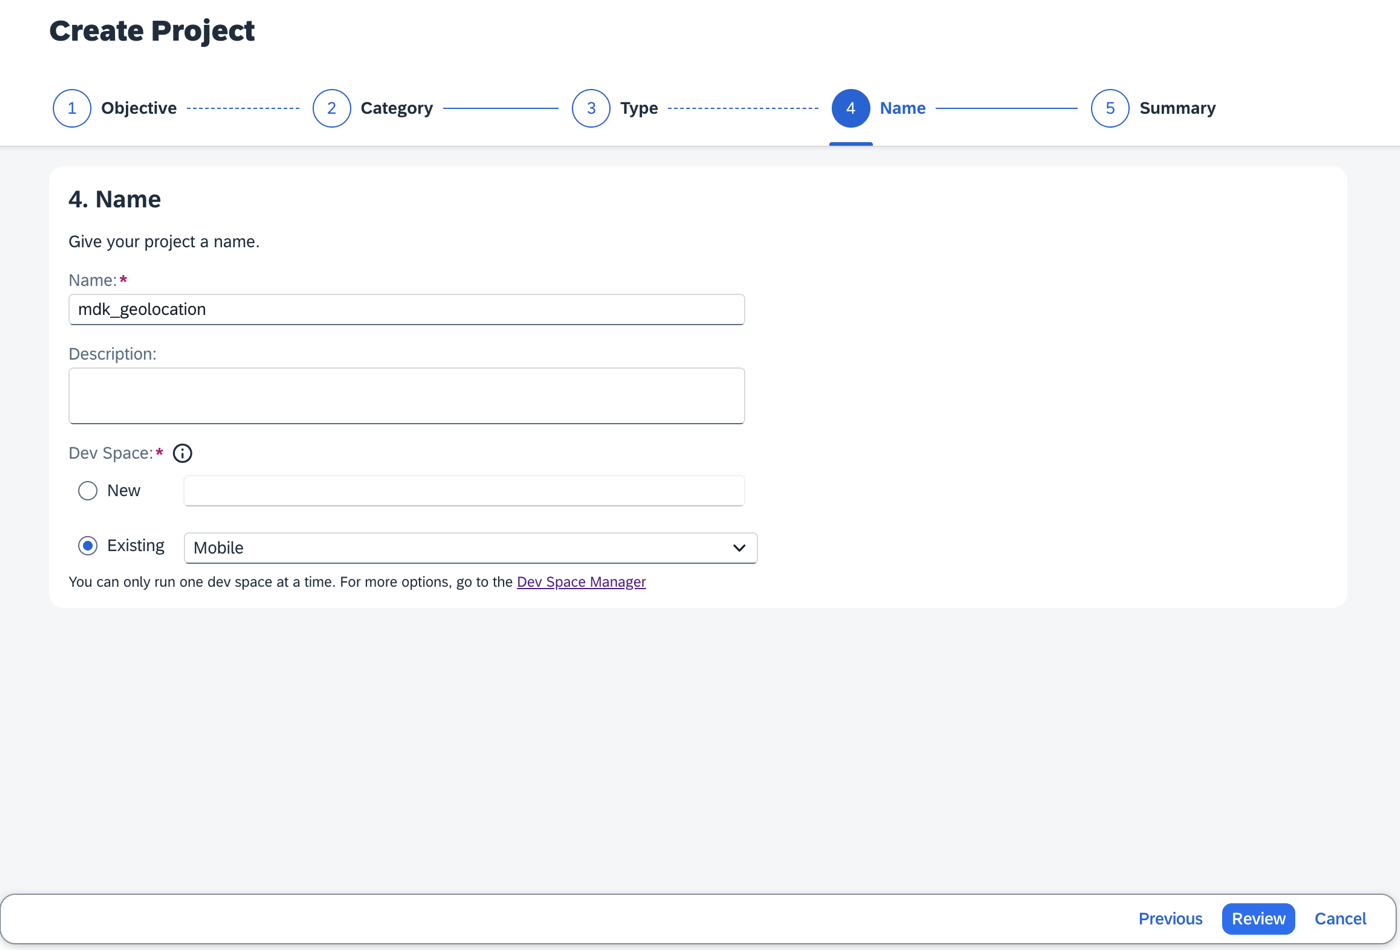Click into the Description text area
The image size is (1400, 950).
[x=406, y=396]
